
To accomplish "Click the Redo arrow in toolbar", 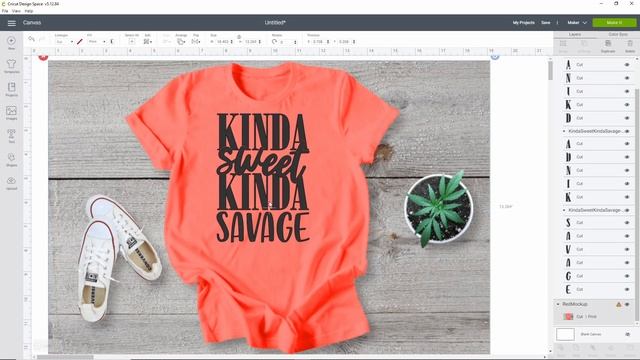I will (x=42, y=39).
